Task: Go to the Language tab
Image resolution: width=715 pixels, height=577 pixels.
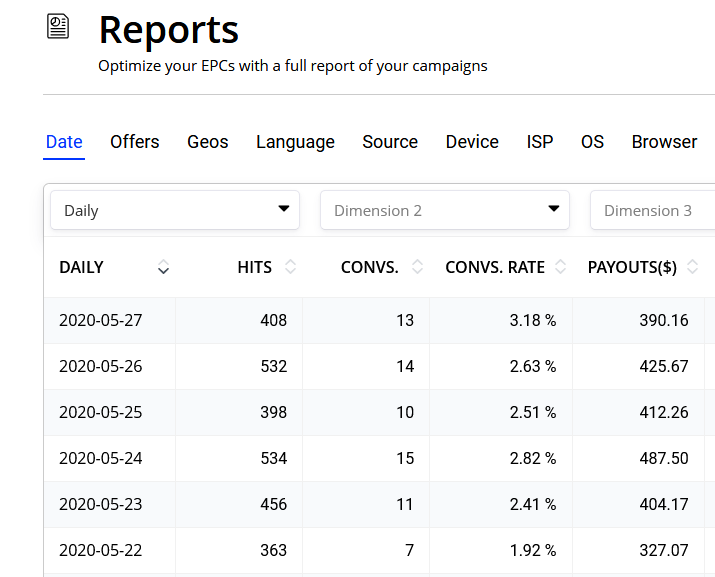Action: (295, 142)
